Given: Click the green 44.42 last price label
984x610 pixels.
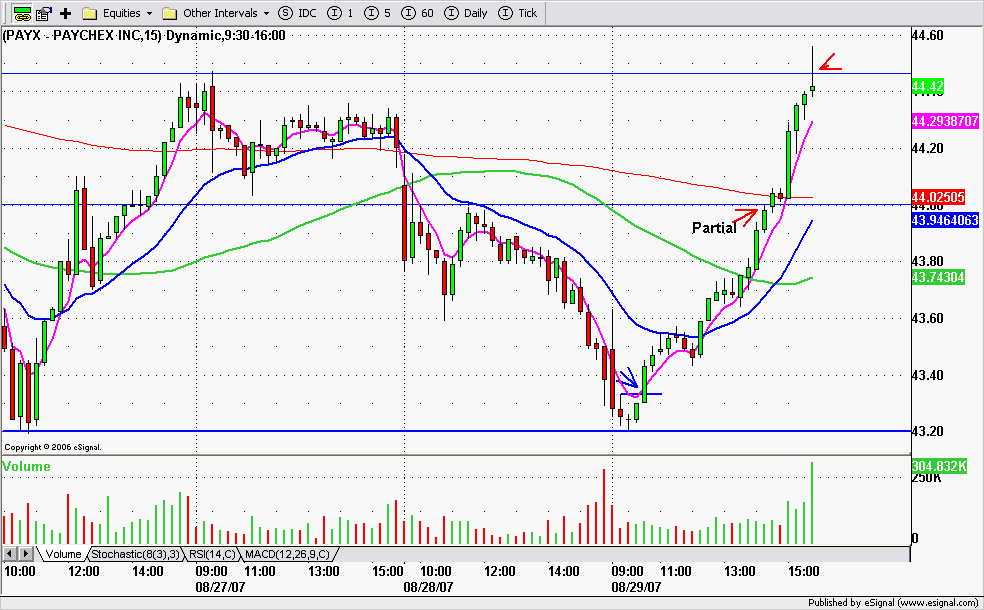Looking at the screenshot, I should (928, 87).
